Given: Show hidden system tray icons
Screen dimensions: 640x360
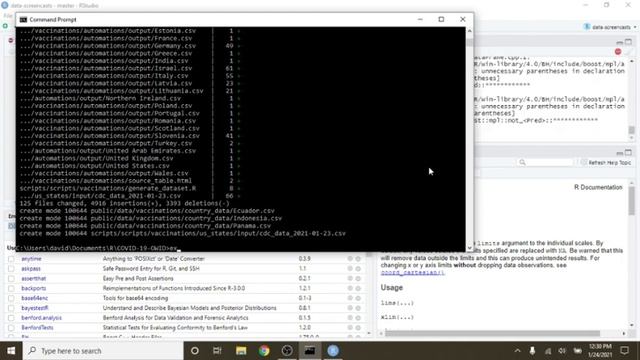Looking at the screenshot, I should point(517,351).
